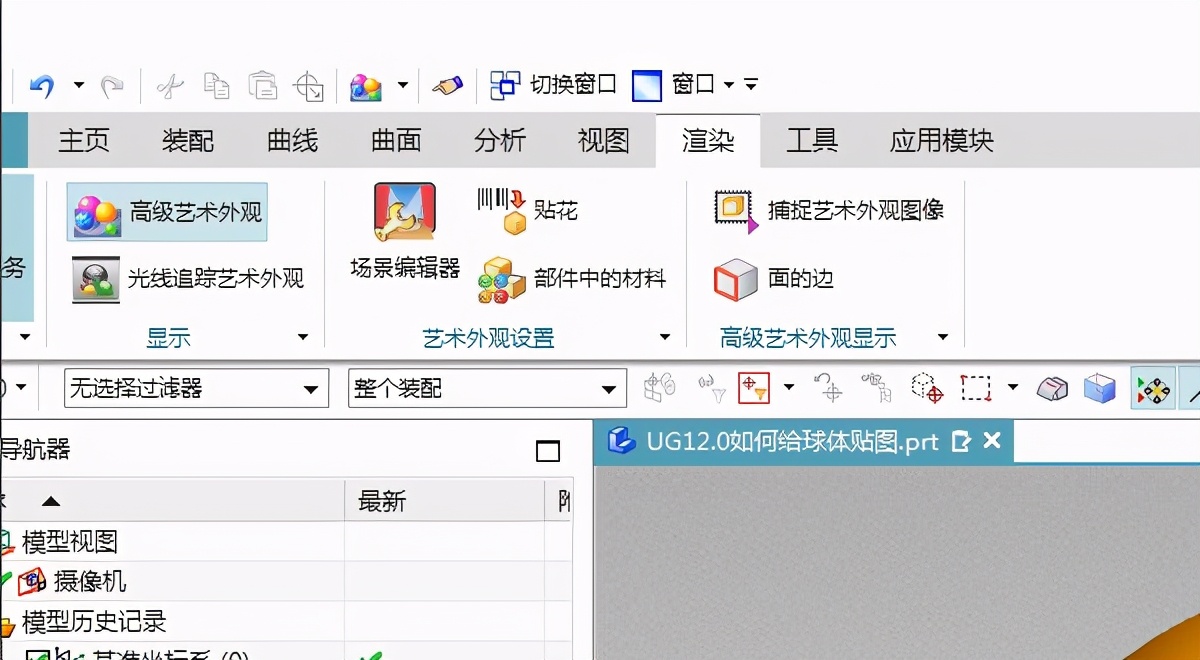This screenshot has height=660, width=1200.
Task: Click the colorful spheres quick access icon
Action: (x=366, y=87)
